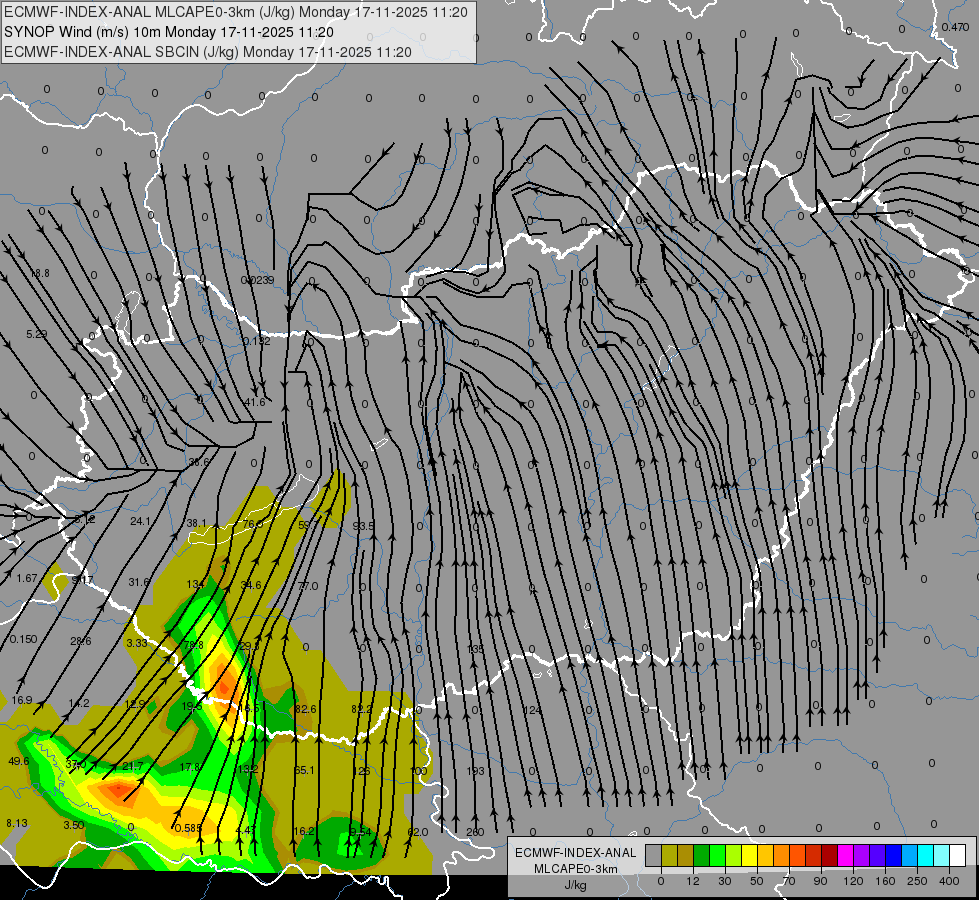Click the legend tick label 70
This screenshot has width=979, height=900.
pos(788,881)
